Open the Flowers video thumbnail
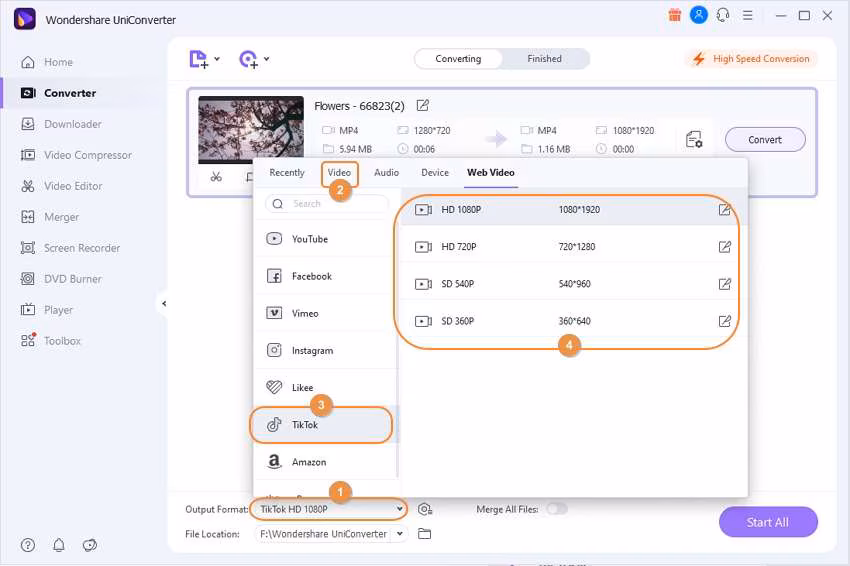Image resolution: width=850 pixels, height=566 pixels. click(250, 130)
